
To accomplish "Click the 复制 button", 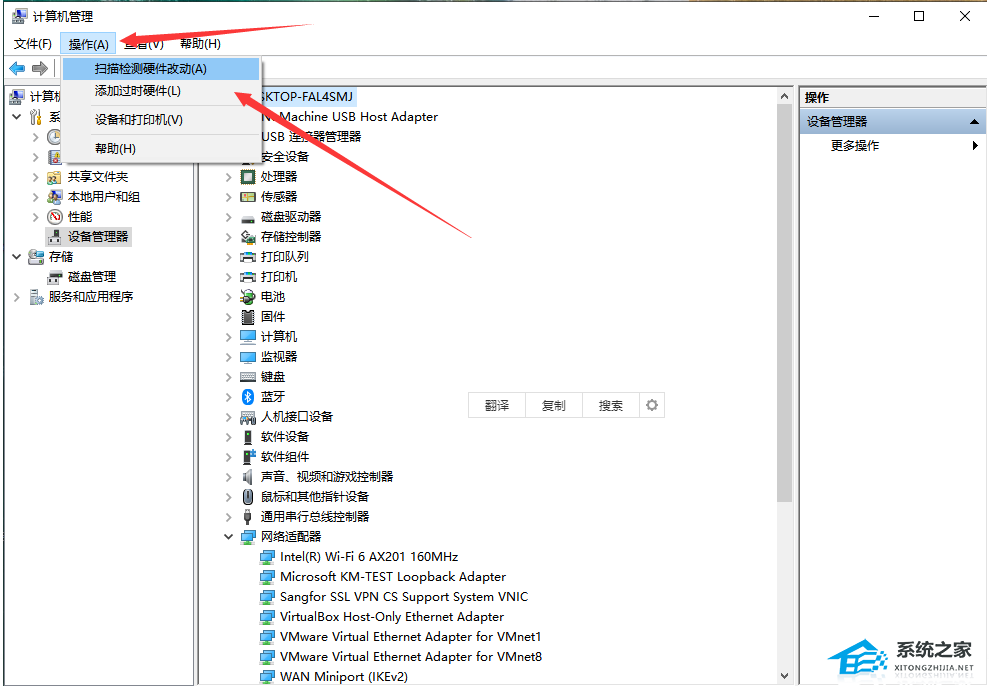I will 553,405.
